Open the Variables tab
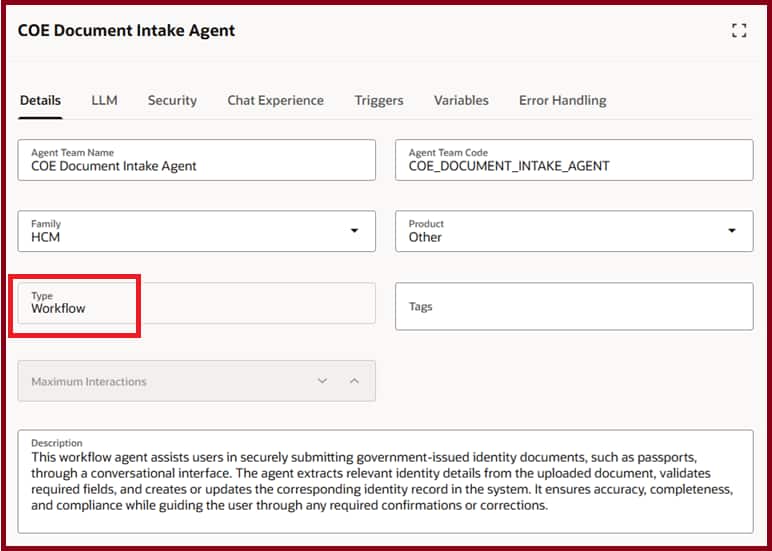Image resolution: width=772 pixels, height=551 pixels. 461,100
